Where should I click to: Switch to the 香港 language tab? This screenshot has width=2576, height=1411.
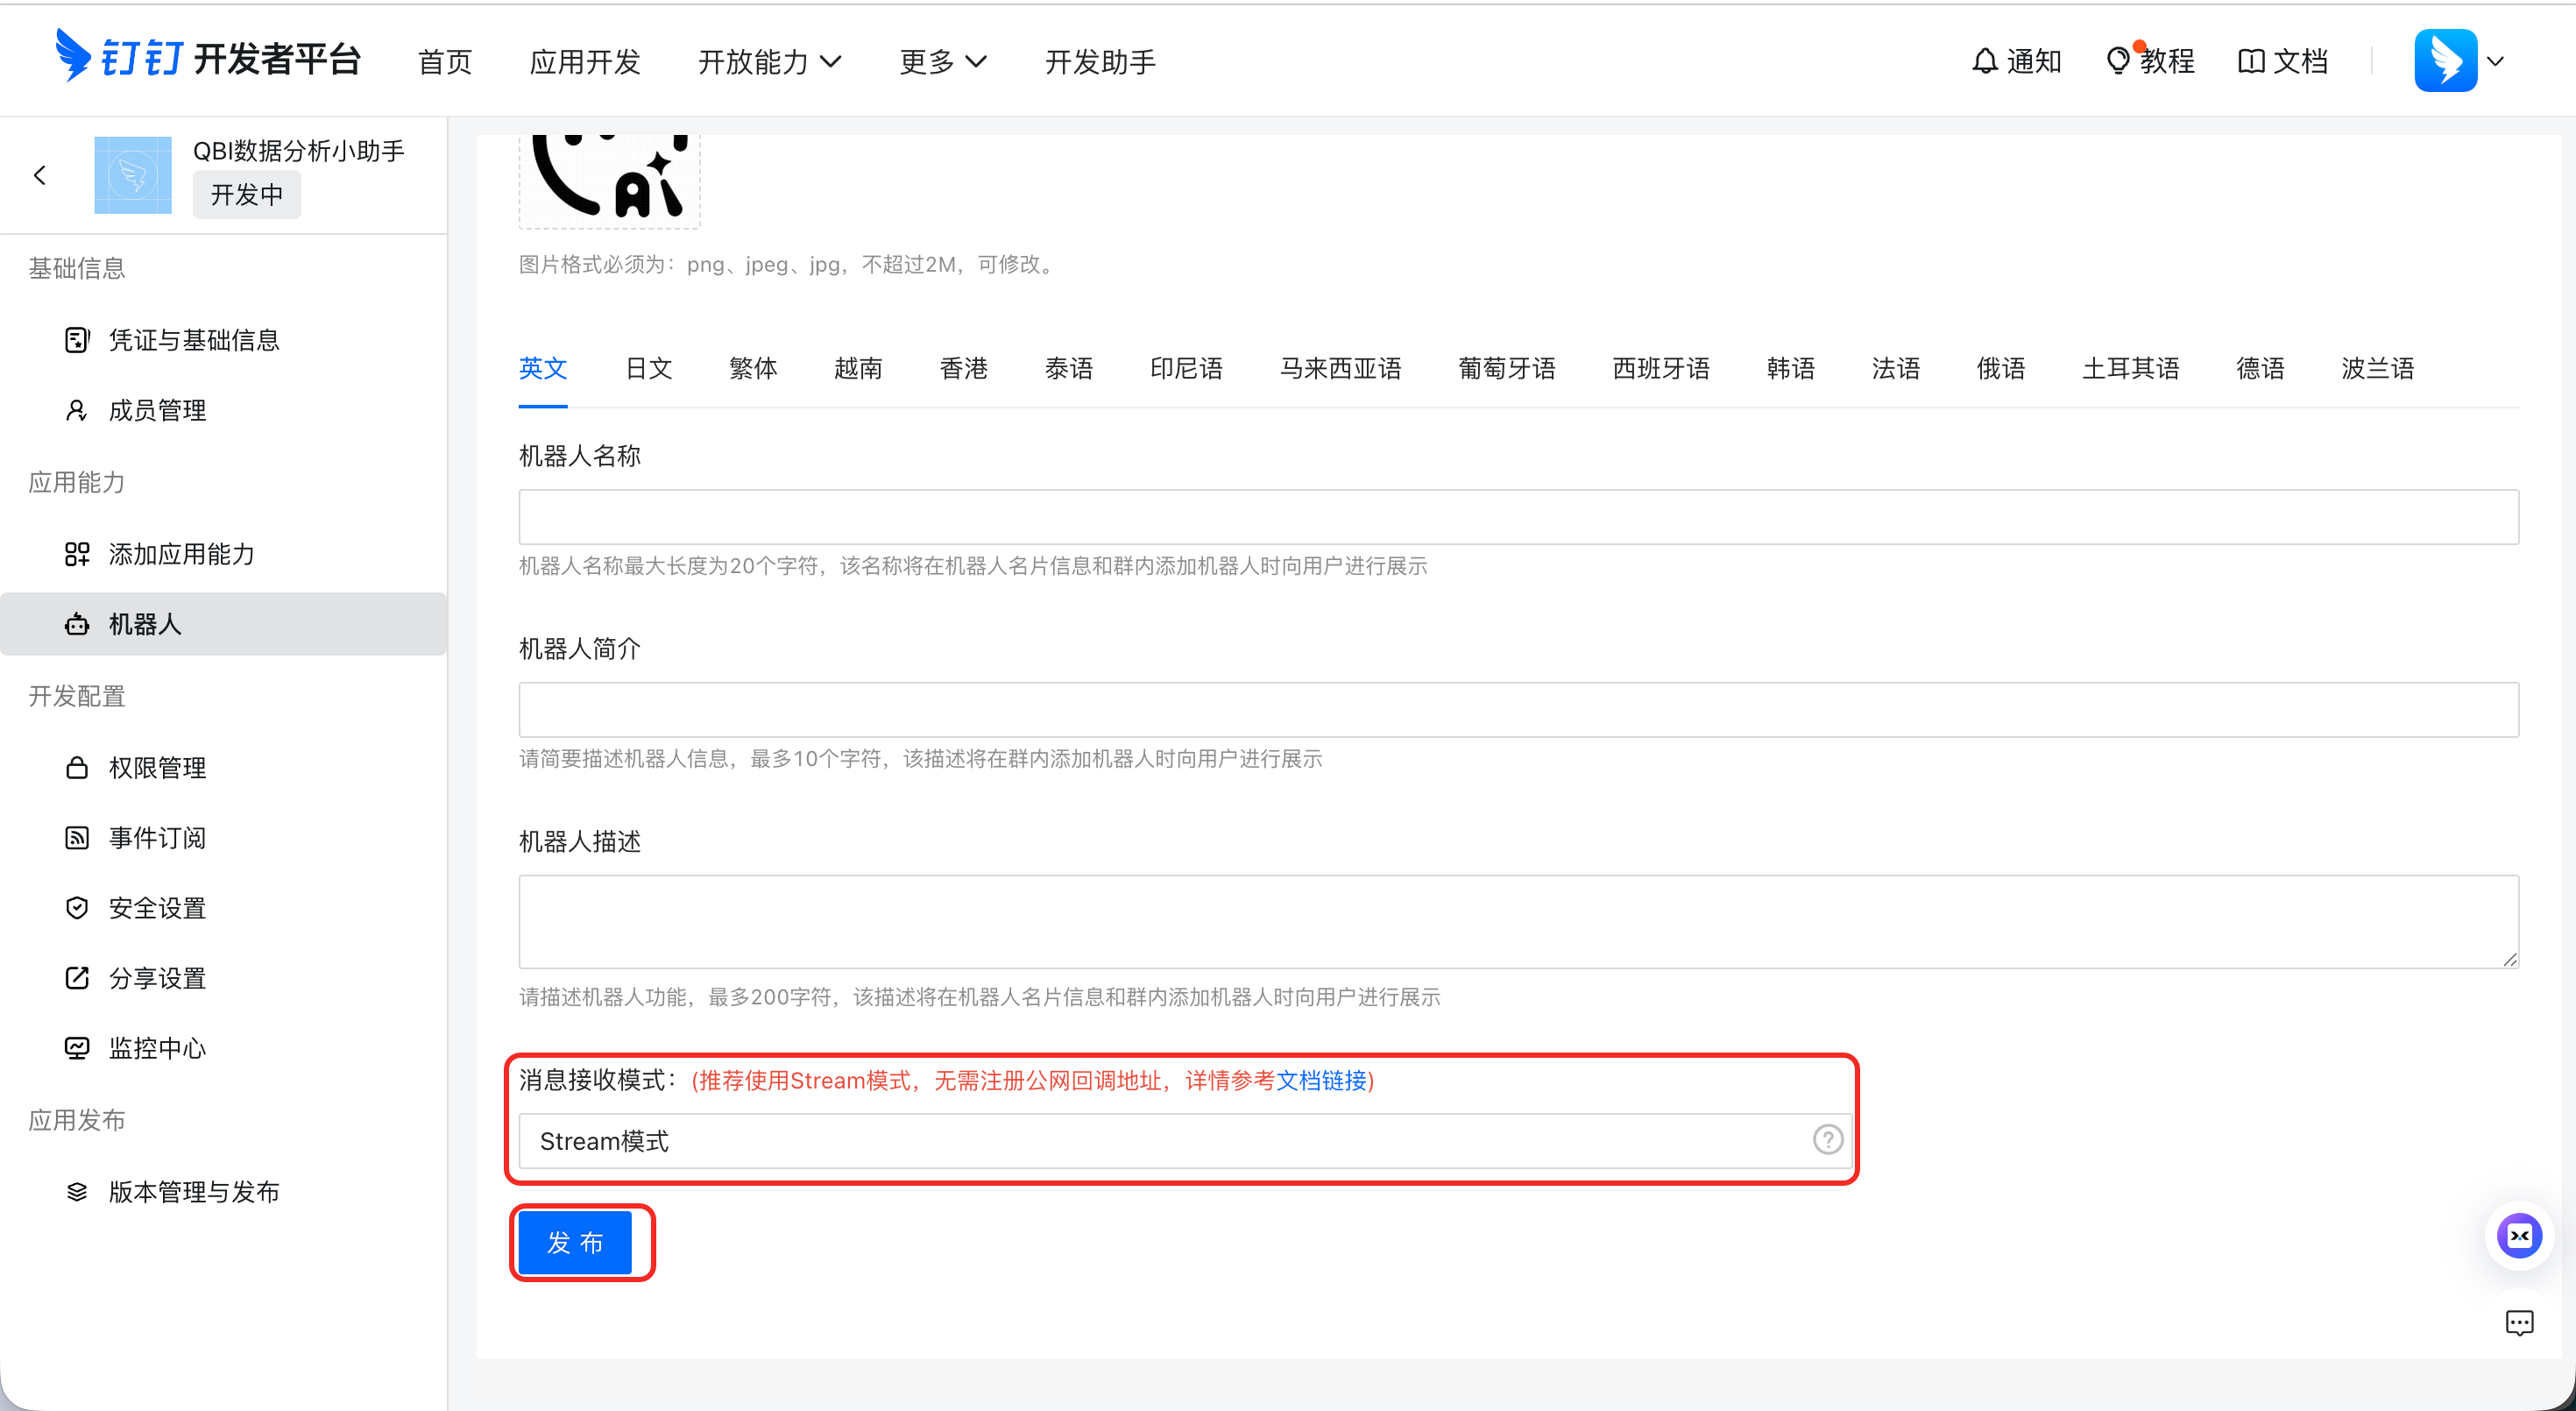coord(964,369)
